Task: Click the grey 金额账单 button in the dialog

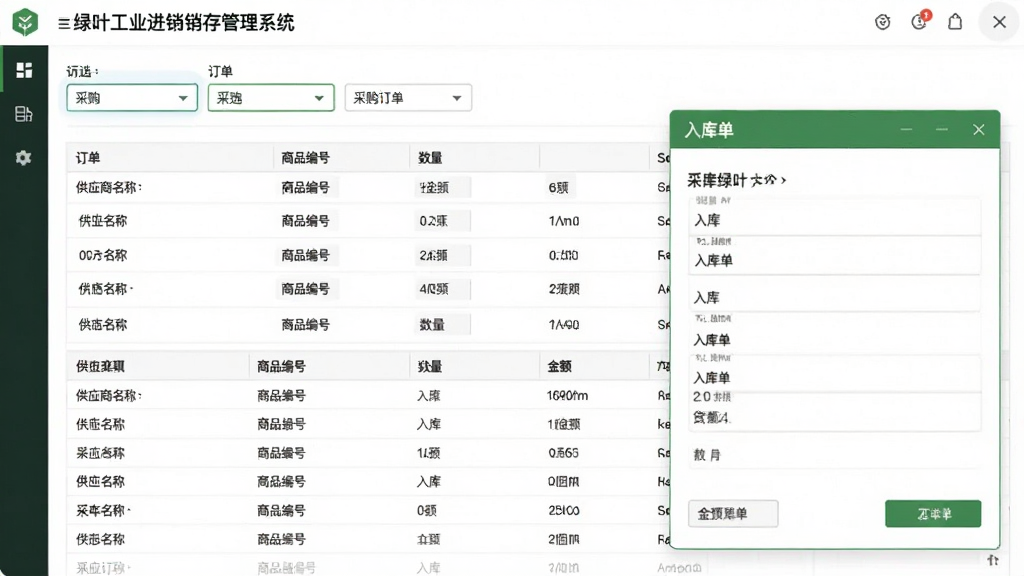Action: 733,513
